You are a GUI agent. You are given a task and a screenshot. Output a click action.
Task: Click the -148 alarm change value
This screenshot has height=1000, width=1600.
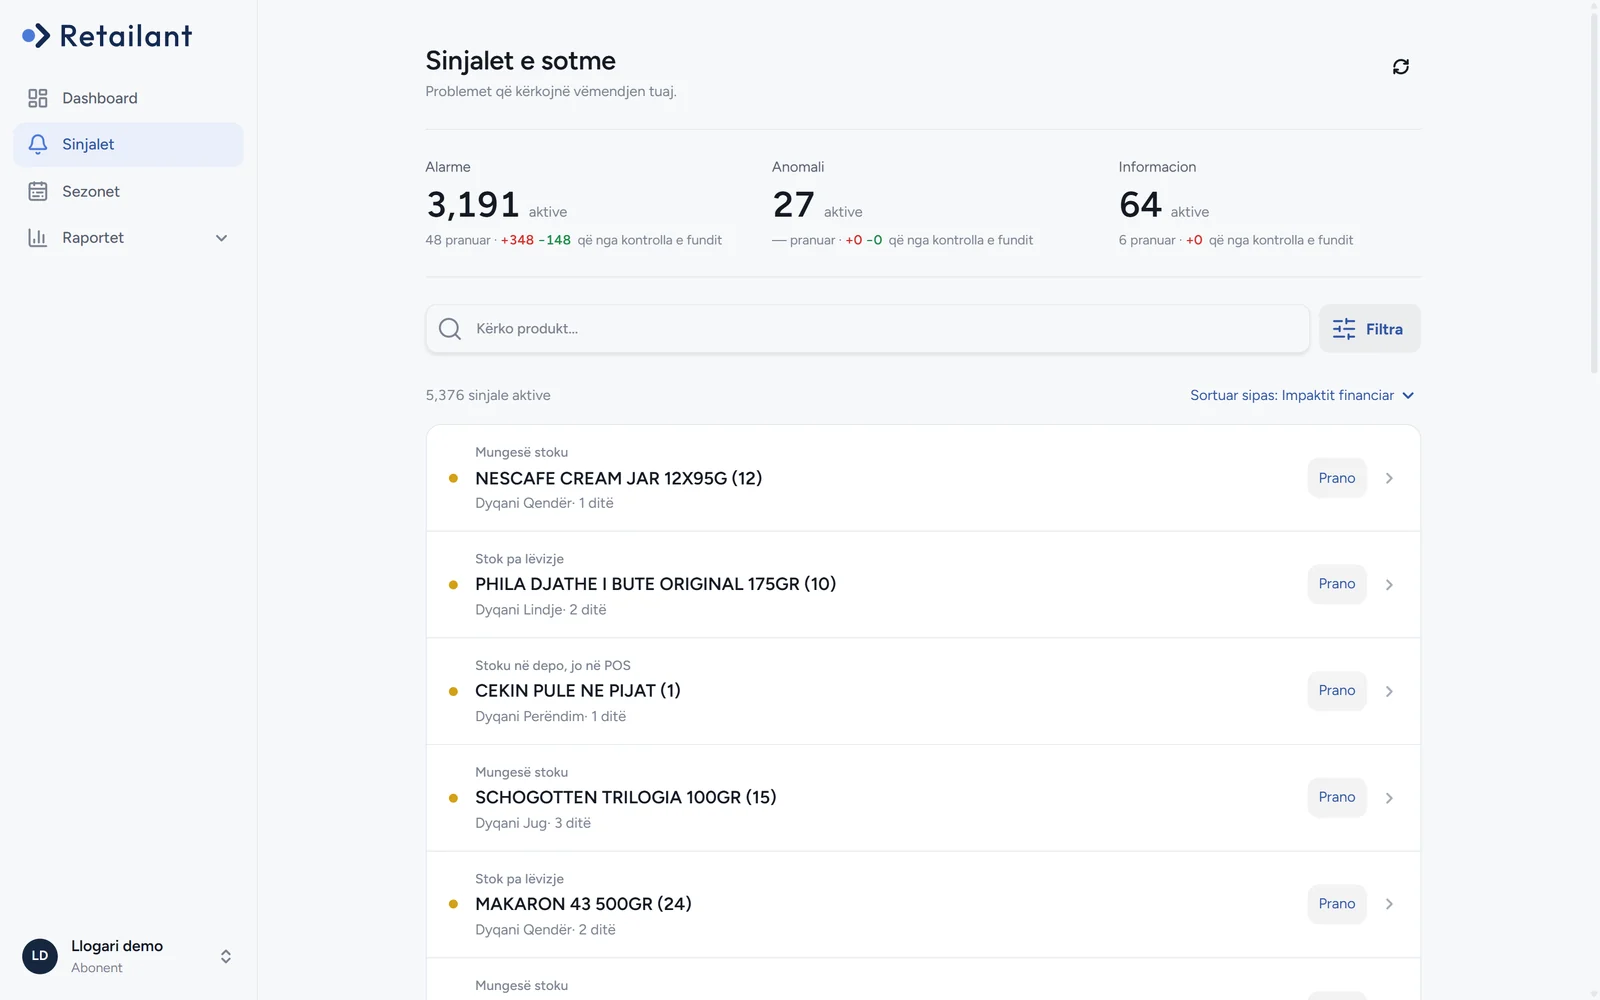click(554, 240)
